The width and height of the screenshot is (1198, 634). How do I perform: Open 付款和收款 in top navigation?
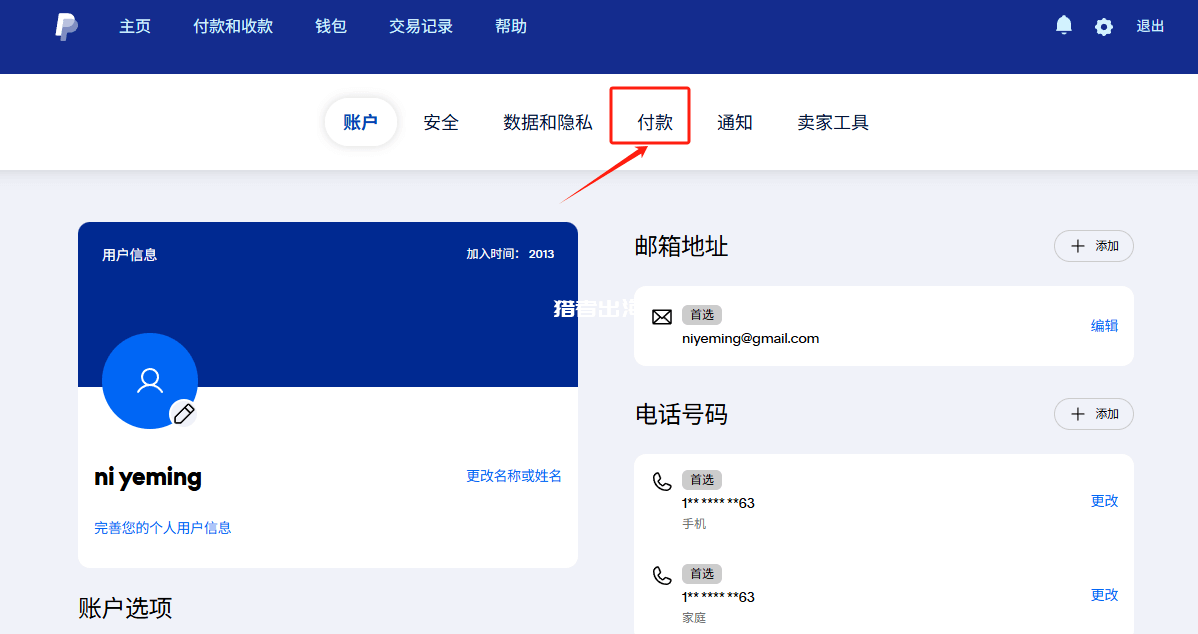click(233, 26)
